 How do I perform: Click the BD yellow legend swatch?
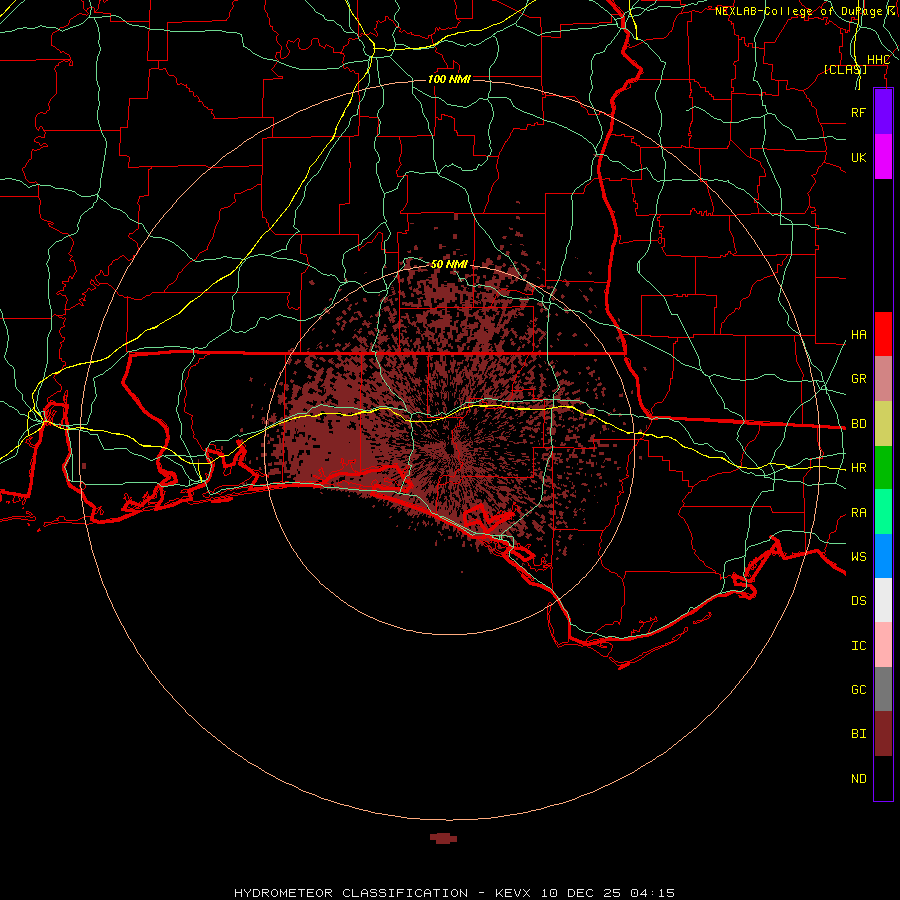point(883,424)
